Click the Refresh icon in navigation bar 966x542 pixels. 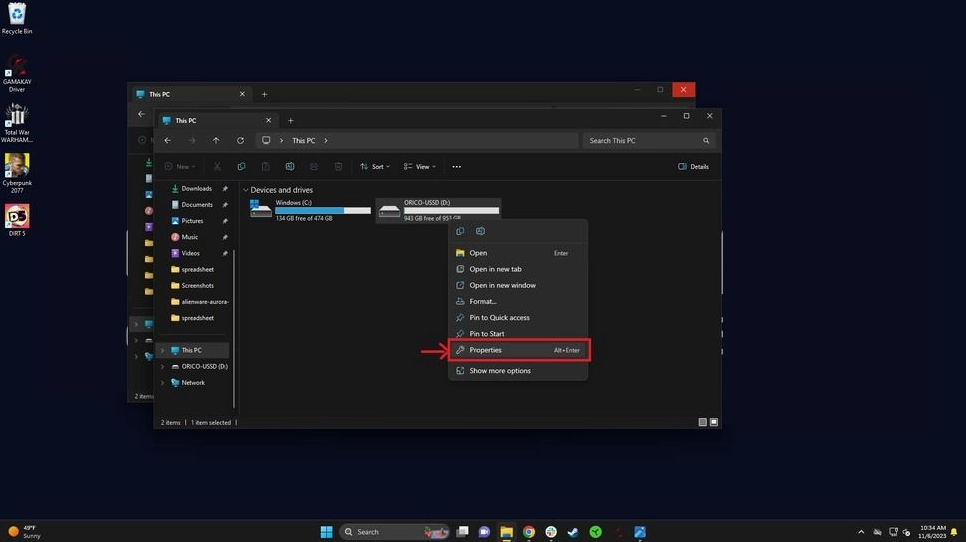[x=240, y=141]
